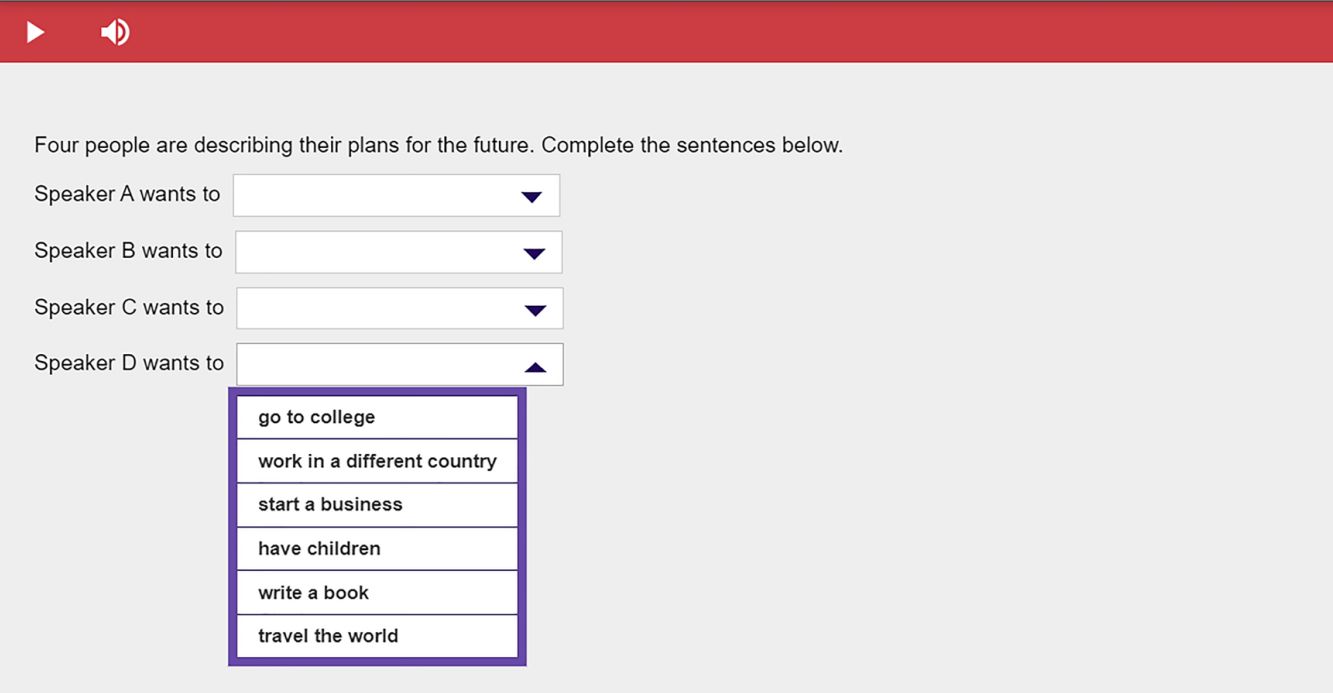
Task: Click the upward arrow on Speaker D's dropdown
Action: coord(536,364)
